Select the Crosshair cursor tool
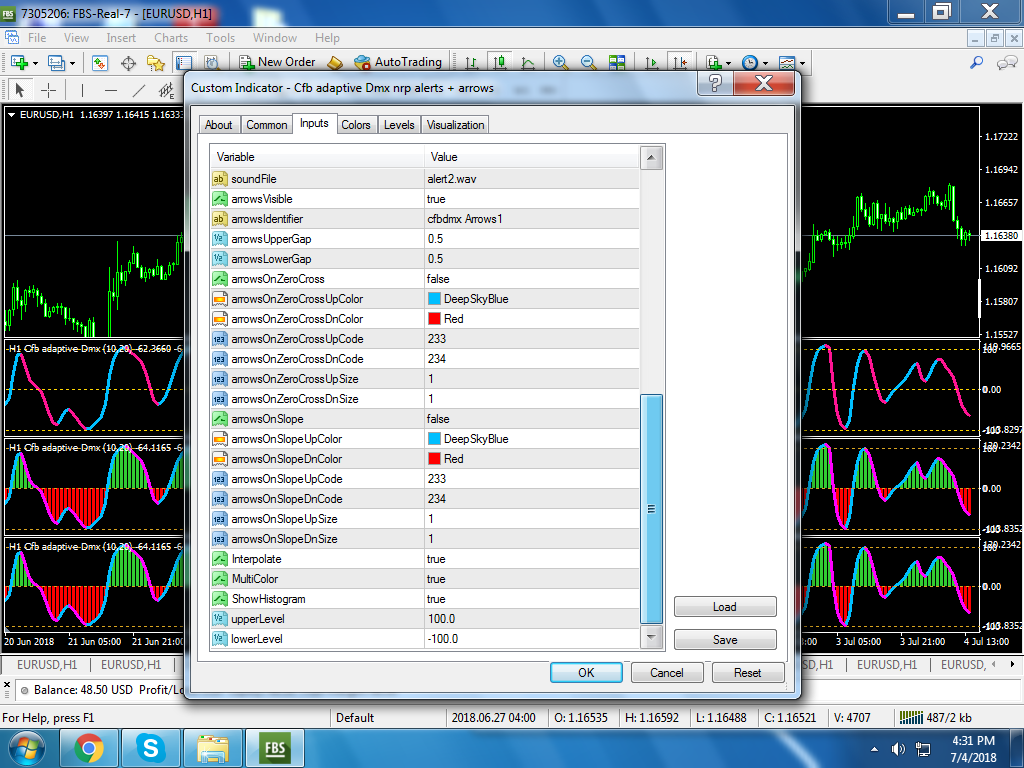This screenshot has height=768, width=1024. pos(49,90)
